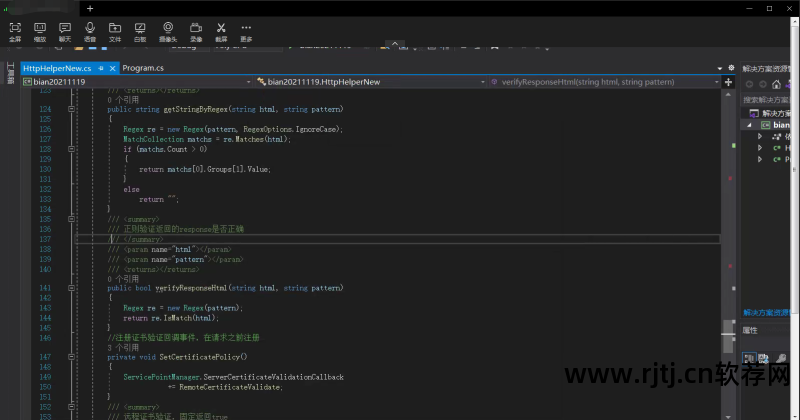Click the editor scroll up arrow
800x420 pixels.
click(x=728, y=94)
